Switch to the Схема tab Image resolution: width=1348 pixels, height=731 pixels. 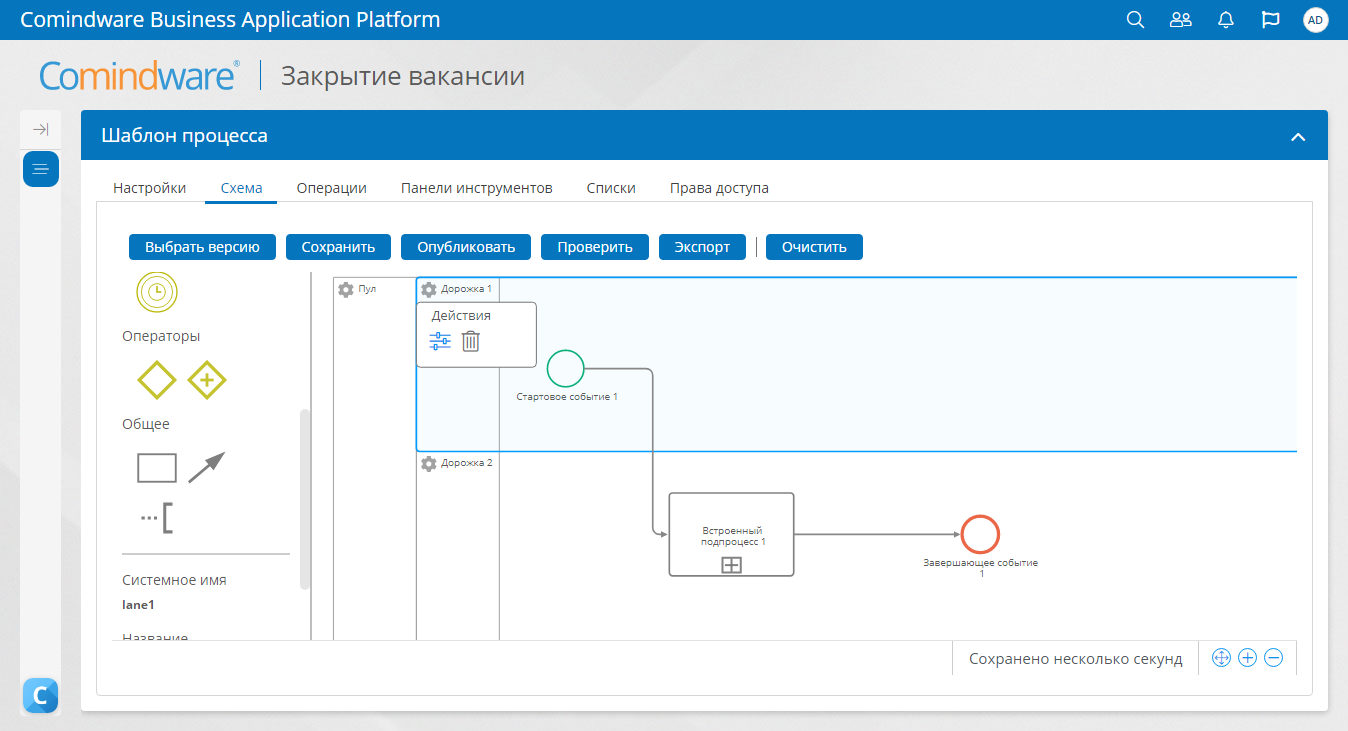pyautogui.click(x=241, y=188)
